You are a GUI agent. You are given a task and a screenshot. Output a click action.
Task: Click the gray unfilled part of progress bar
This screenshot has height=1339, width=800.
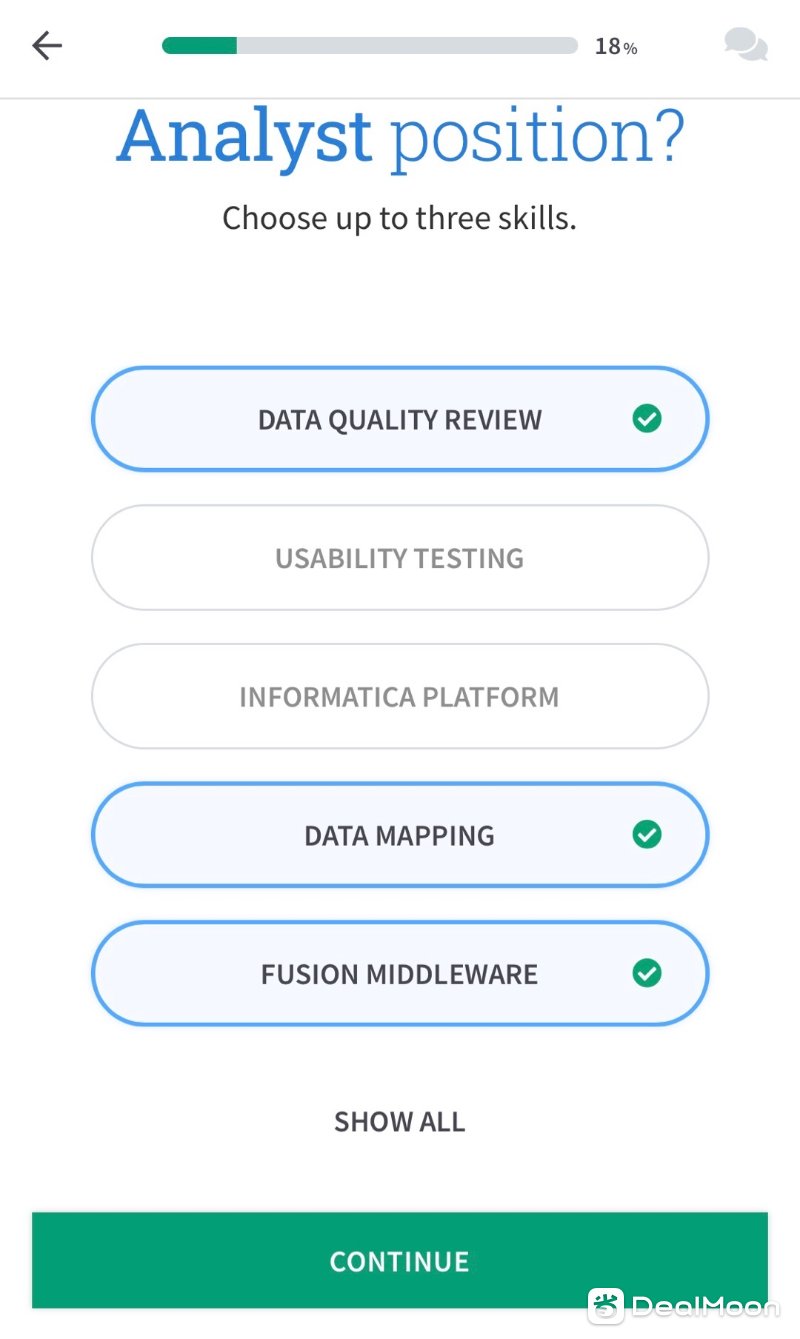[x=407, y=46]
